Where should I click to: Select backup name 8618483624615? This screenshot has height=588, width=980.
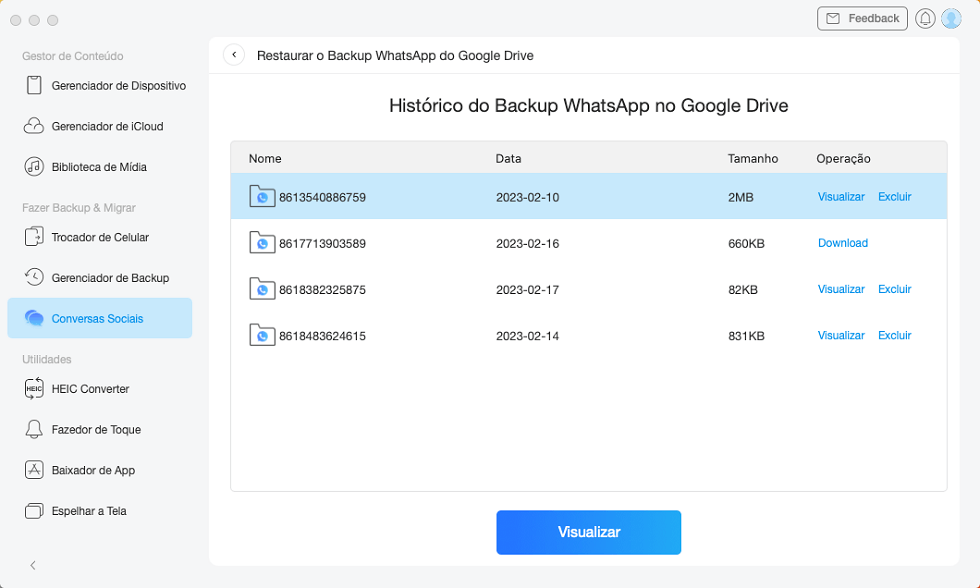tap(322, 336)
